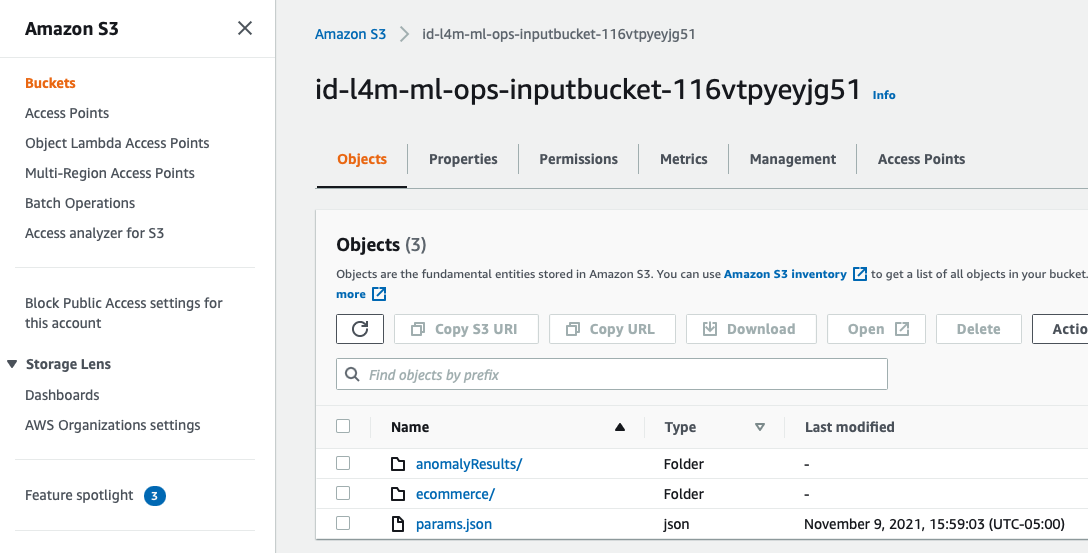Open the Management tab
The width and height of the screenshot is (1088, 553).
[792, 159]
